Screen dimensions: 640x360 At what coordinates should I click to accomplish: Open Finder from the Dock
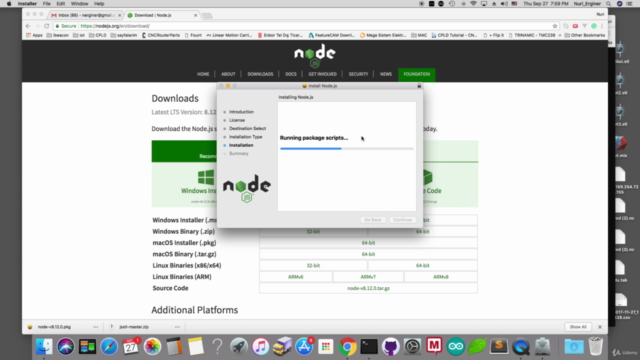click(44, 347)
